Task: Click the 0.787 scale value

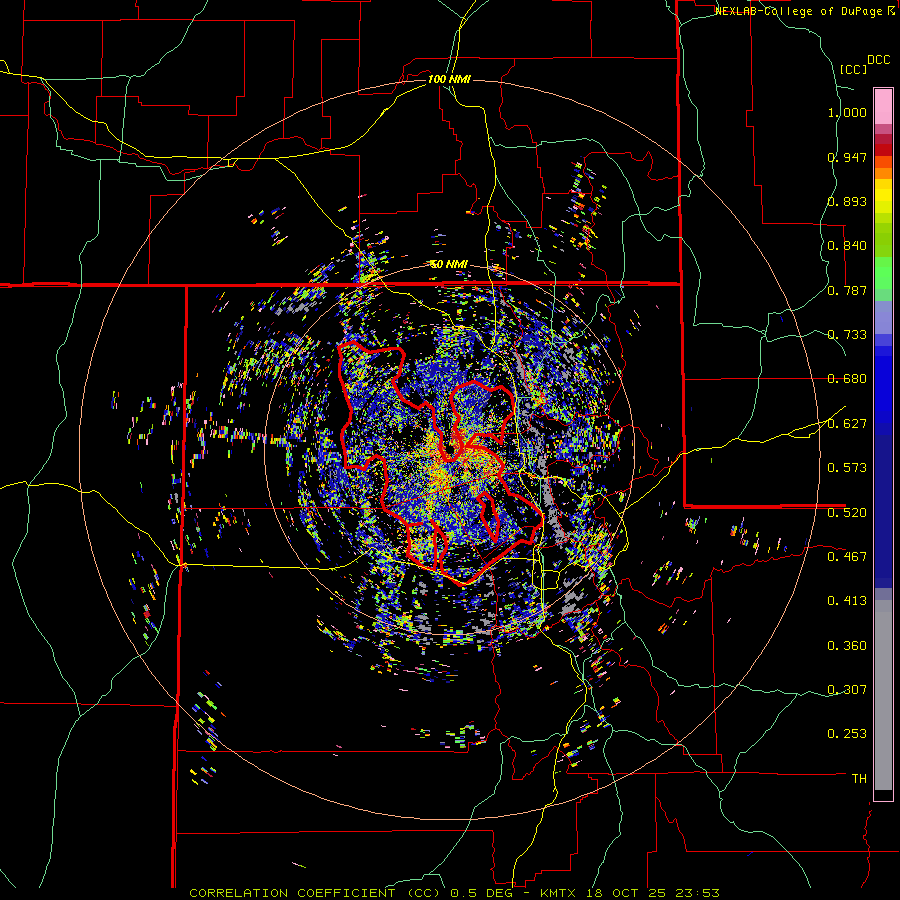Action: tap(847, 290)
